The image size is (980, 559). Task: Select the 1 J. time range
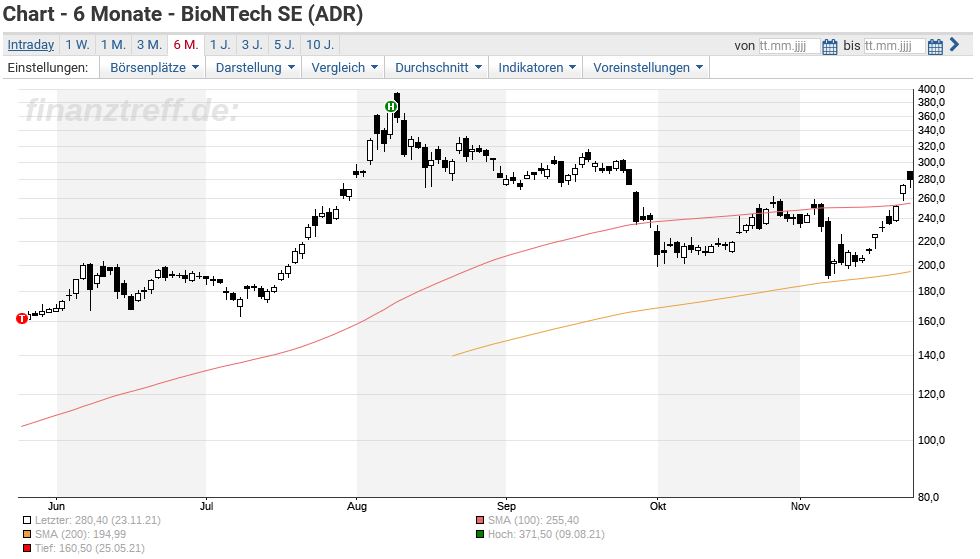[x=220, y=45]
